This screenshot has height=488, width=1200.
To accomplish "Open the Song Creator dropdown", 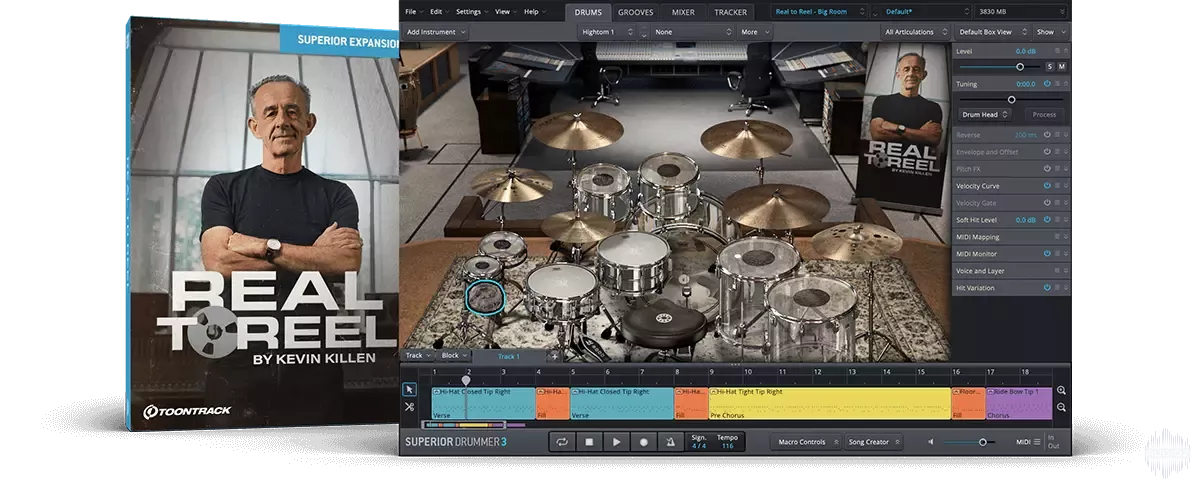I will (873, 442).
